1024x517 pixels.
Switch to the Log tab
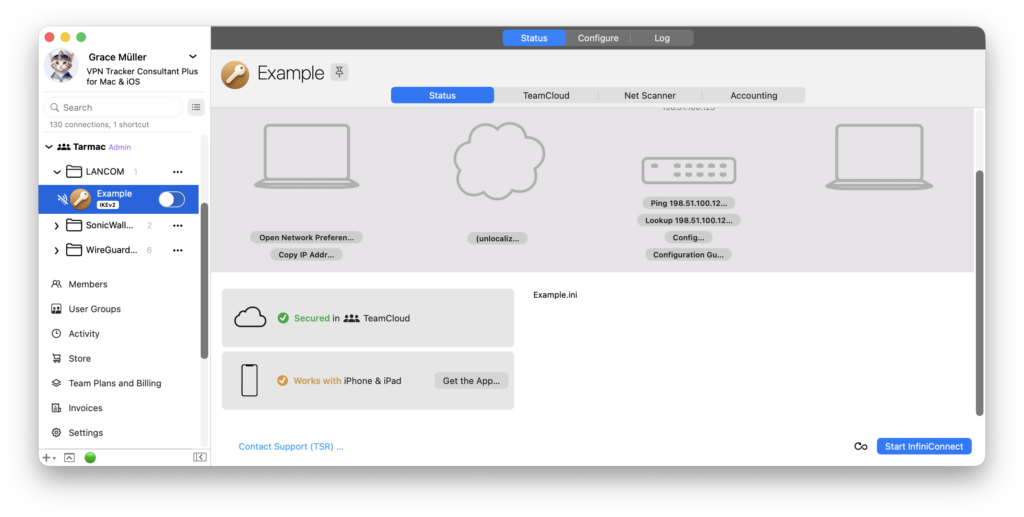coord(662,38)
